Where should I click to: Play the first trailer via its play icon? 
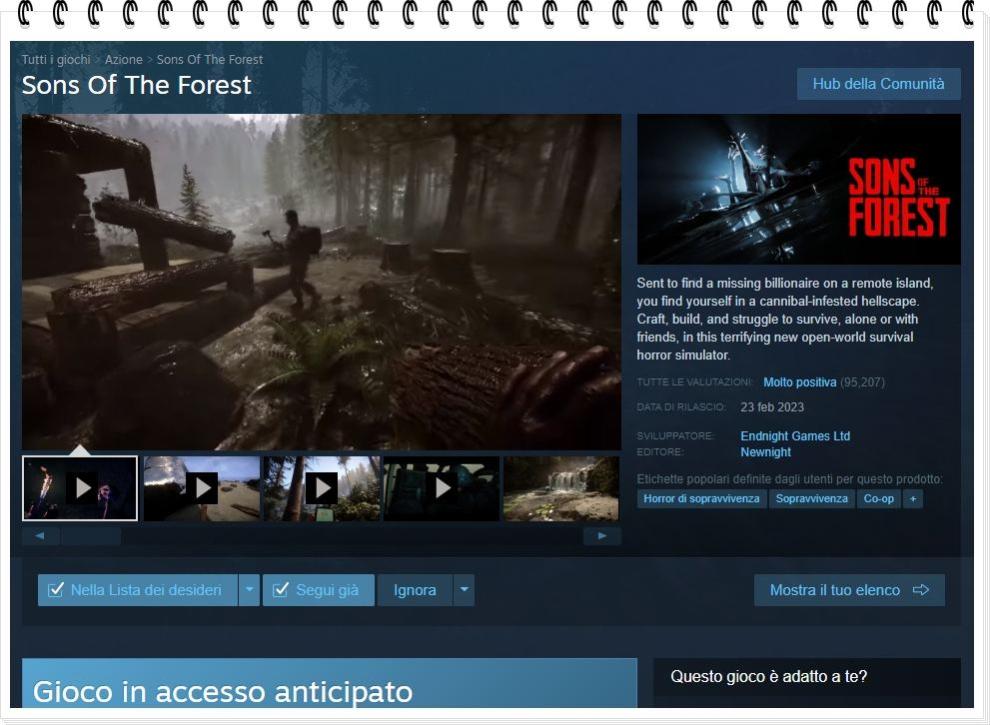pyautogui.click(x=80, y=488)
